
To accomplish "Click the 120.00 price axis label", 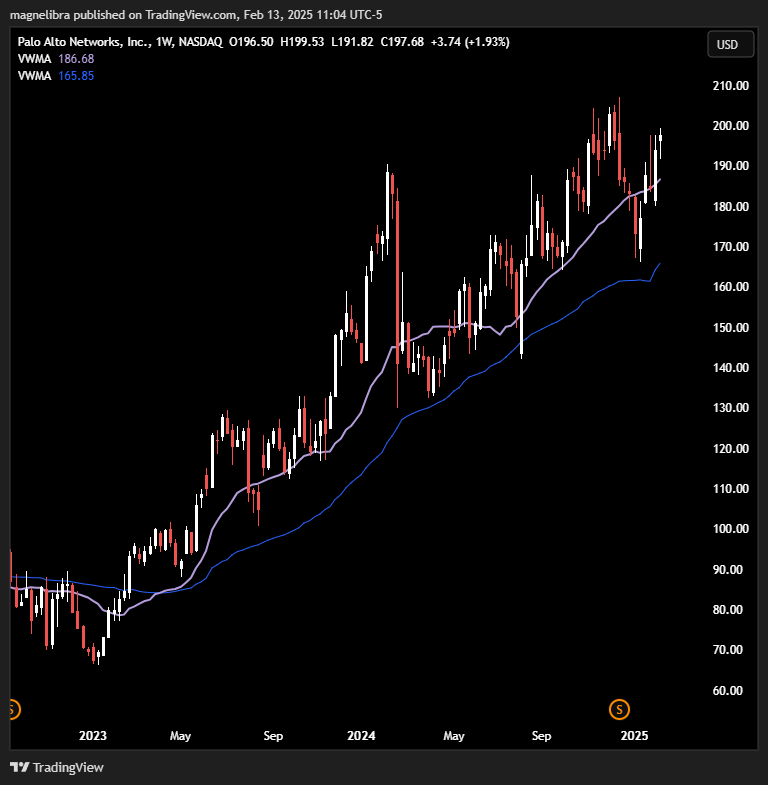I will pyautogui.click(x=730, y=449).
